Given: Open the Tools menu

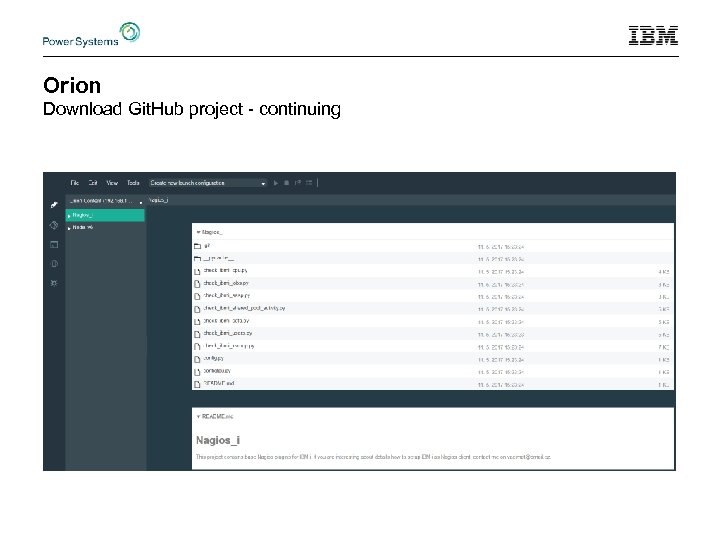Looking at the screenshot, I should [x=133, y=183].
